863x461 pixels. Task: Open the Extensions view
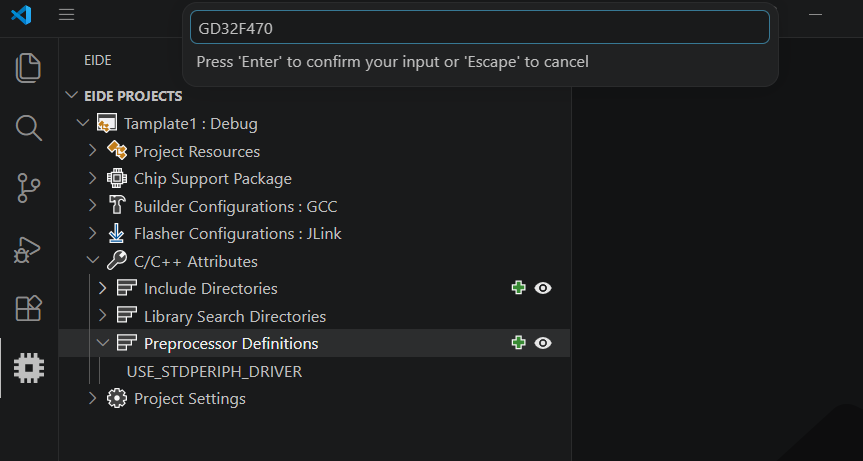(29, 308)
